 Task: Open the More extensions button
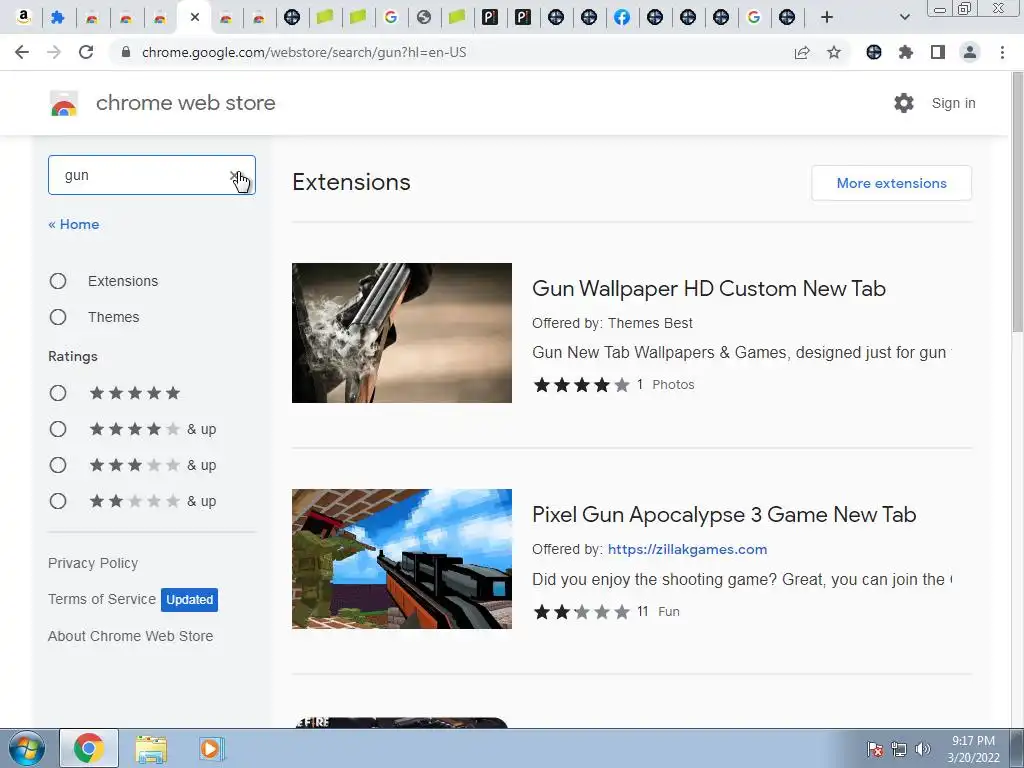[891, 183]
